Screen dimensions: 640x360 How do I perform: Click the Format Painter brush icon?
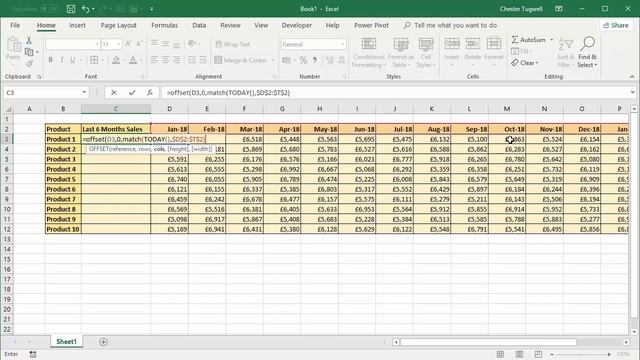pos(29,63)
